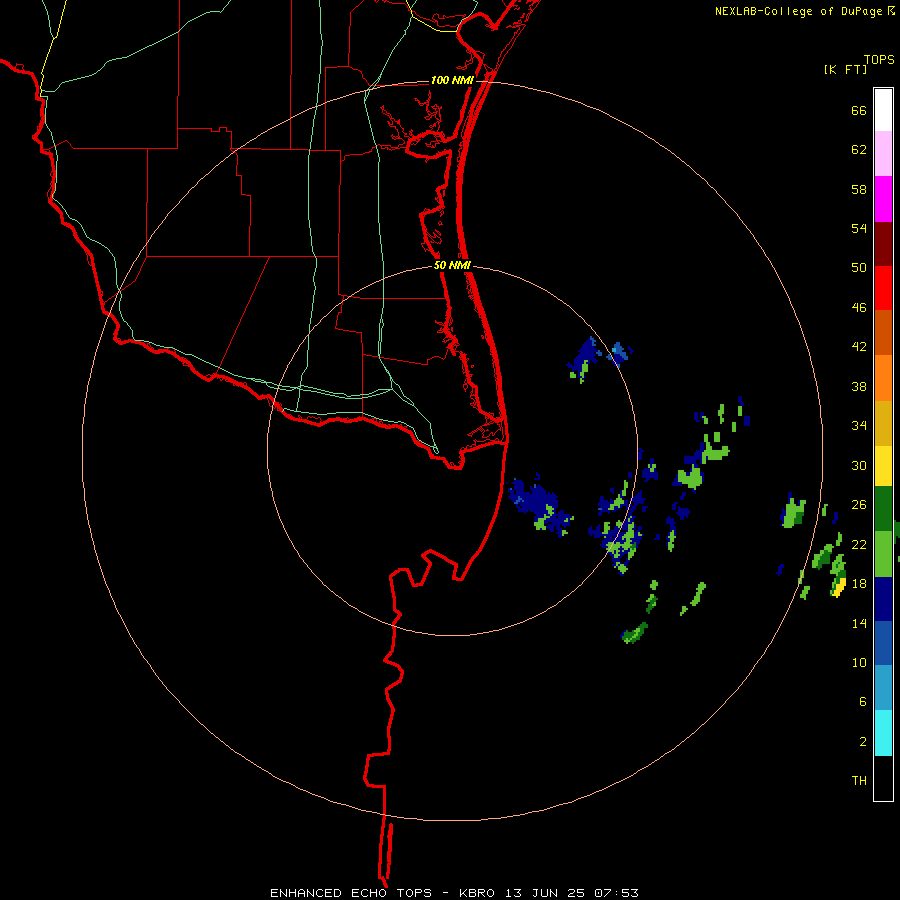Click the 18 legend value

(x=859, y=584)
